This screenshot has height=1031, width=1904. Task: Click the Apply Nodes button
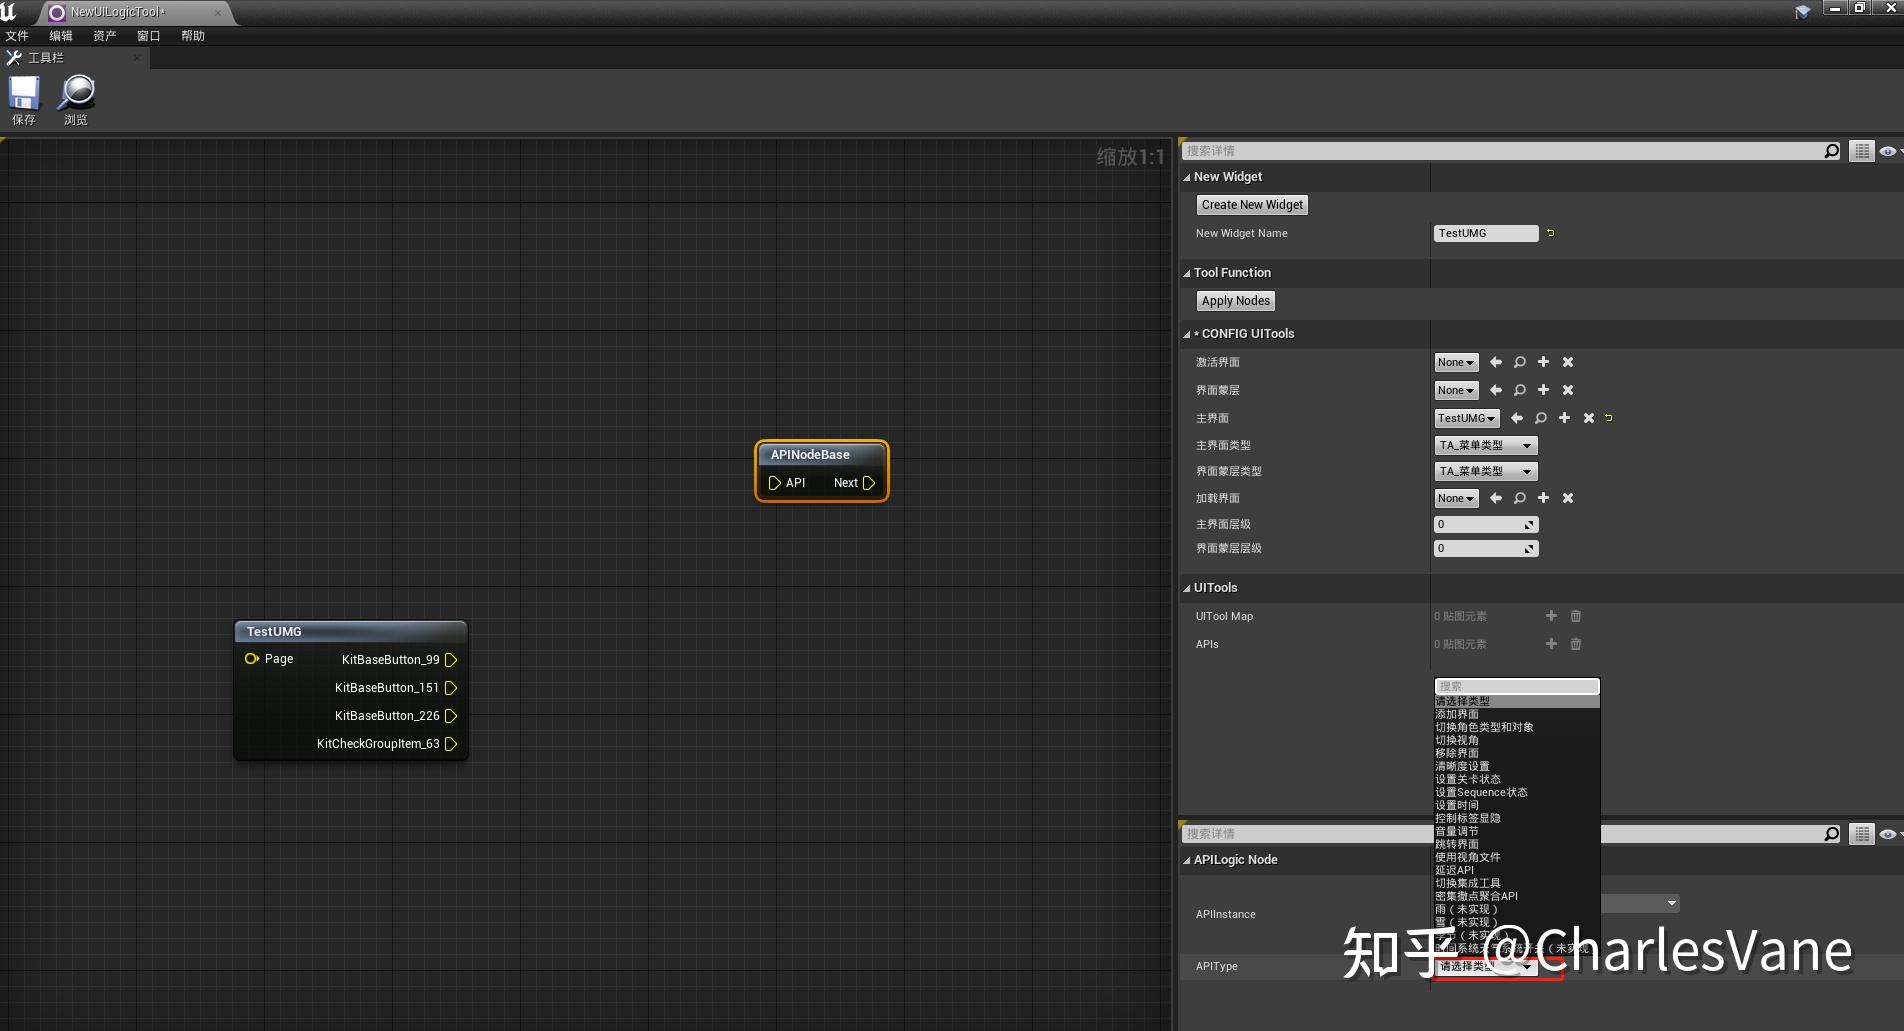tap(1234, 300)
